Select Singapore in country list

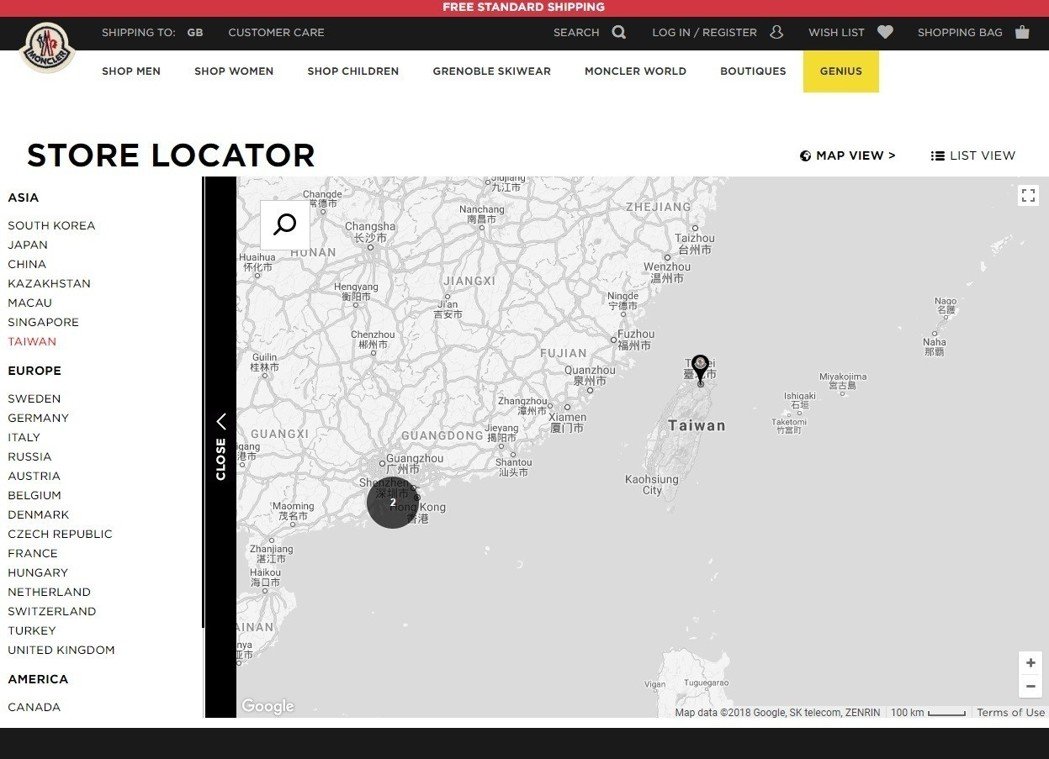pos(43,322)
